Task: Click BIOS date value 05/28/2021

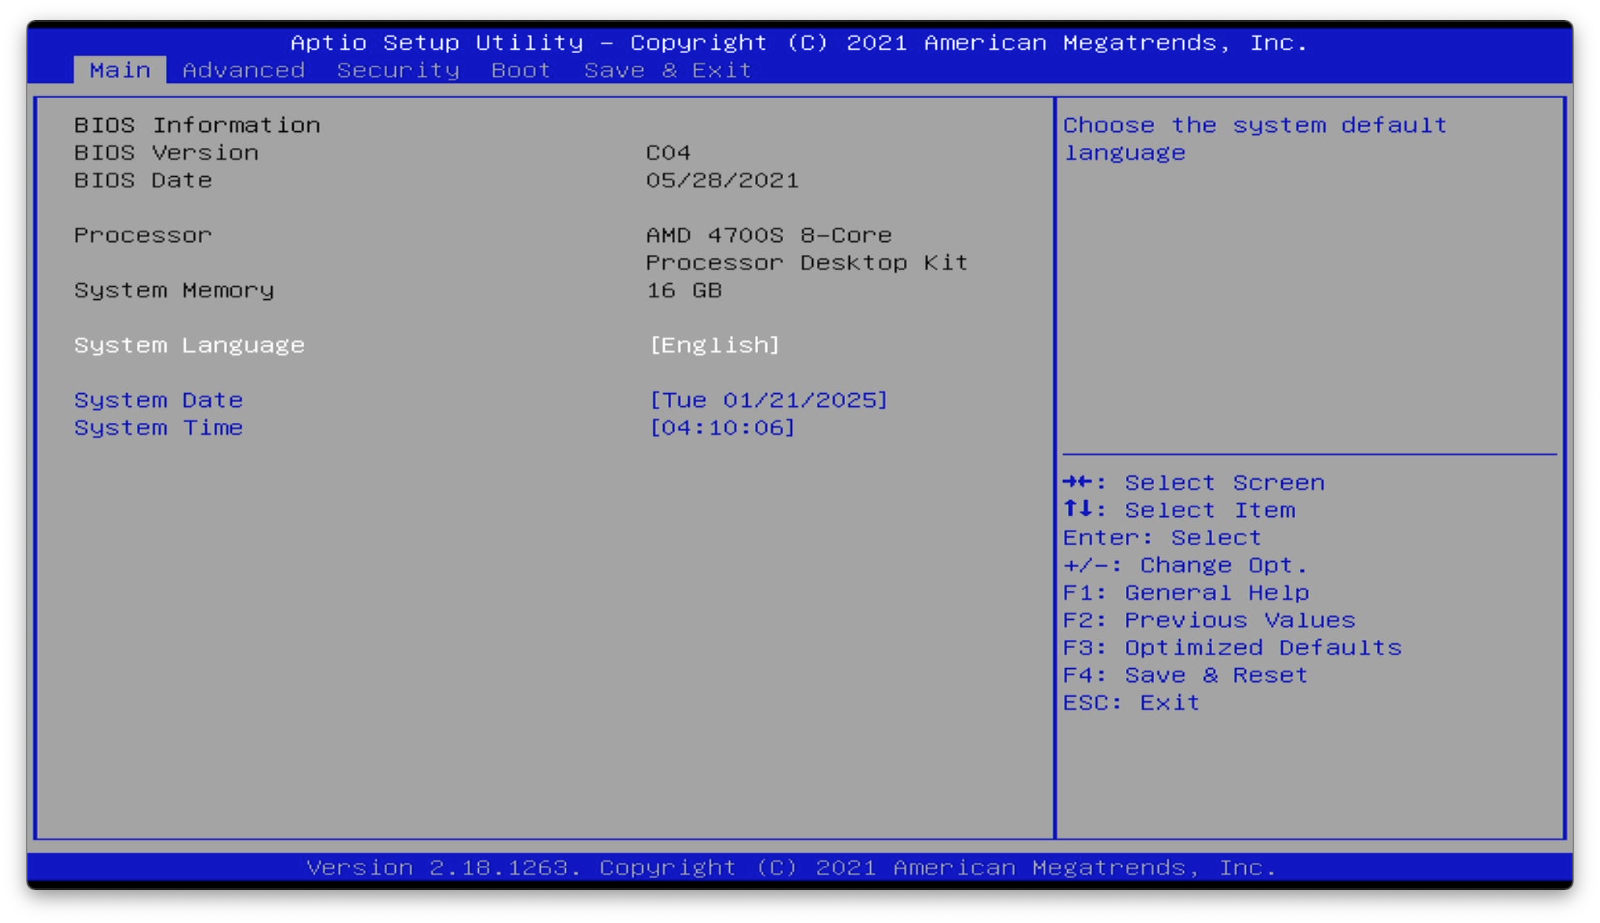Action: click(722, 180)
